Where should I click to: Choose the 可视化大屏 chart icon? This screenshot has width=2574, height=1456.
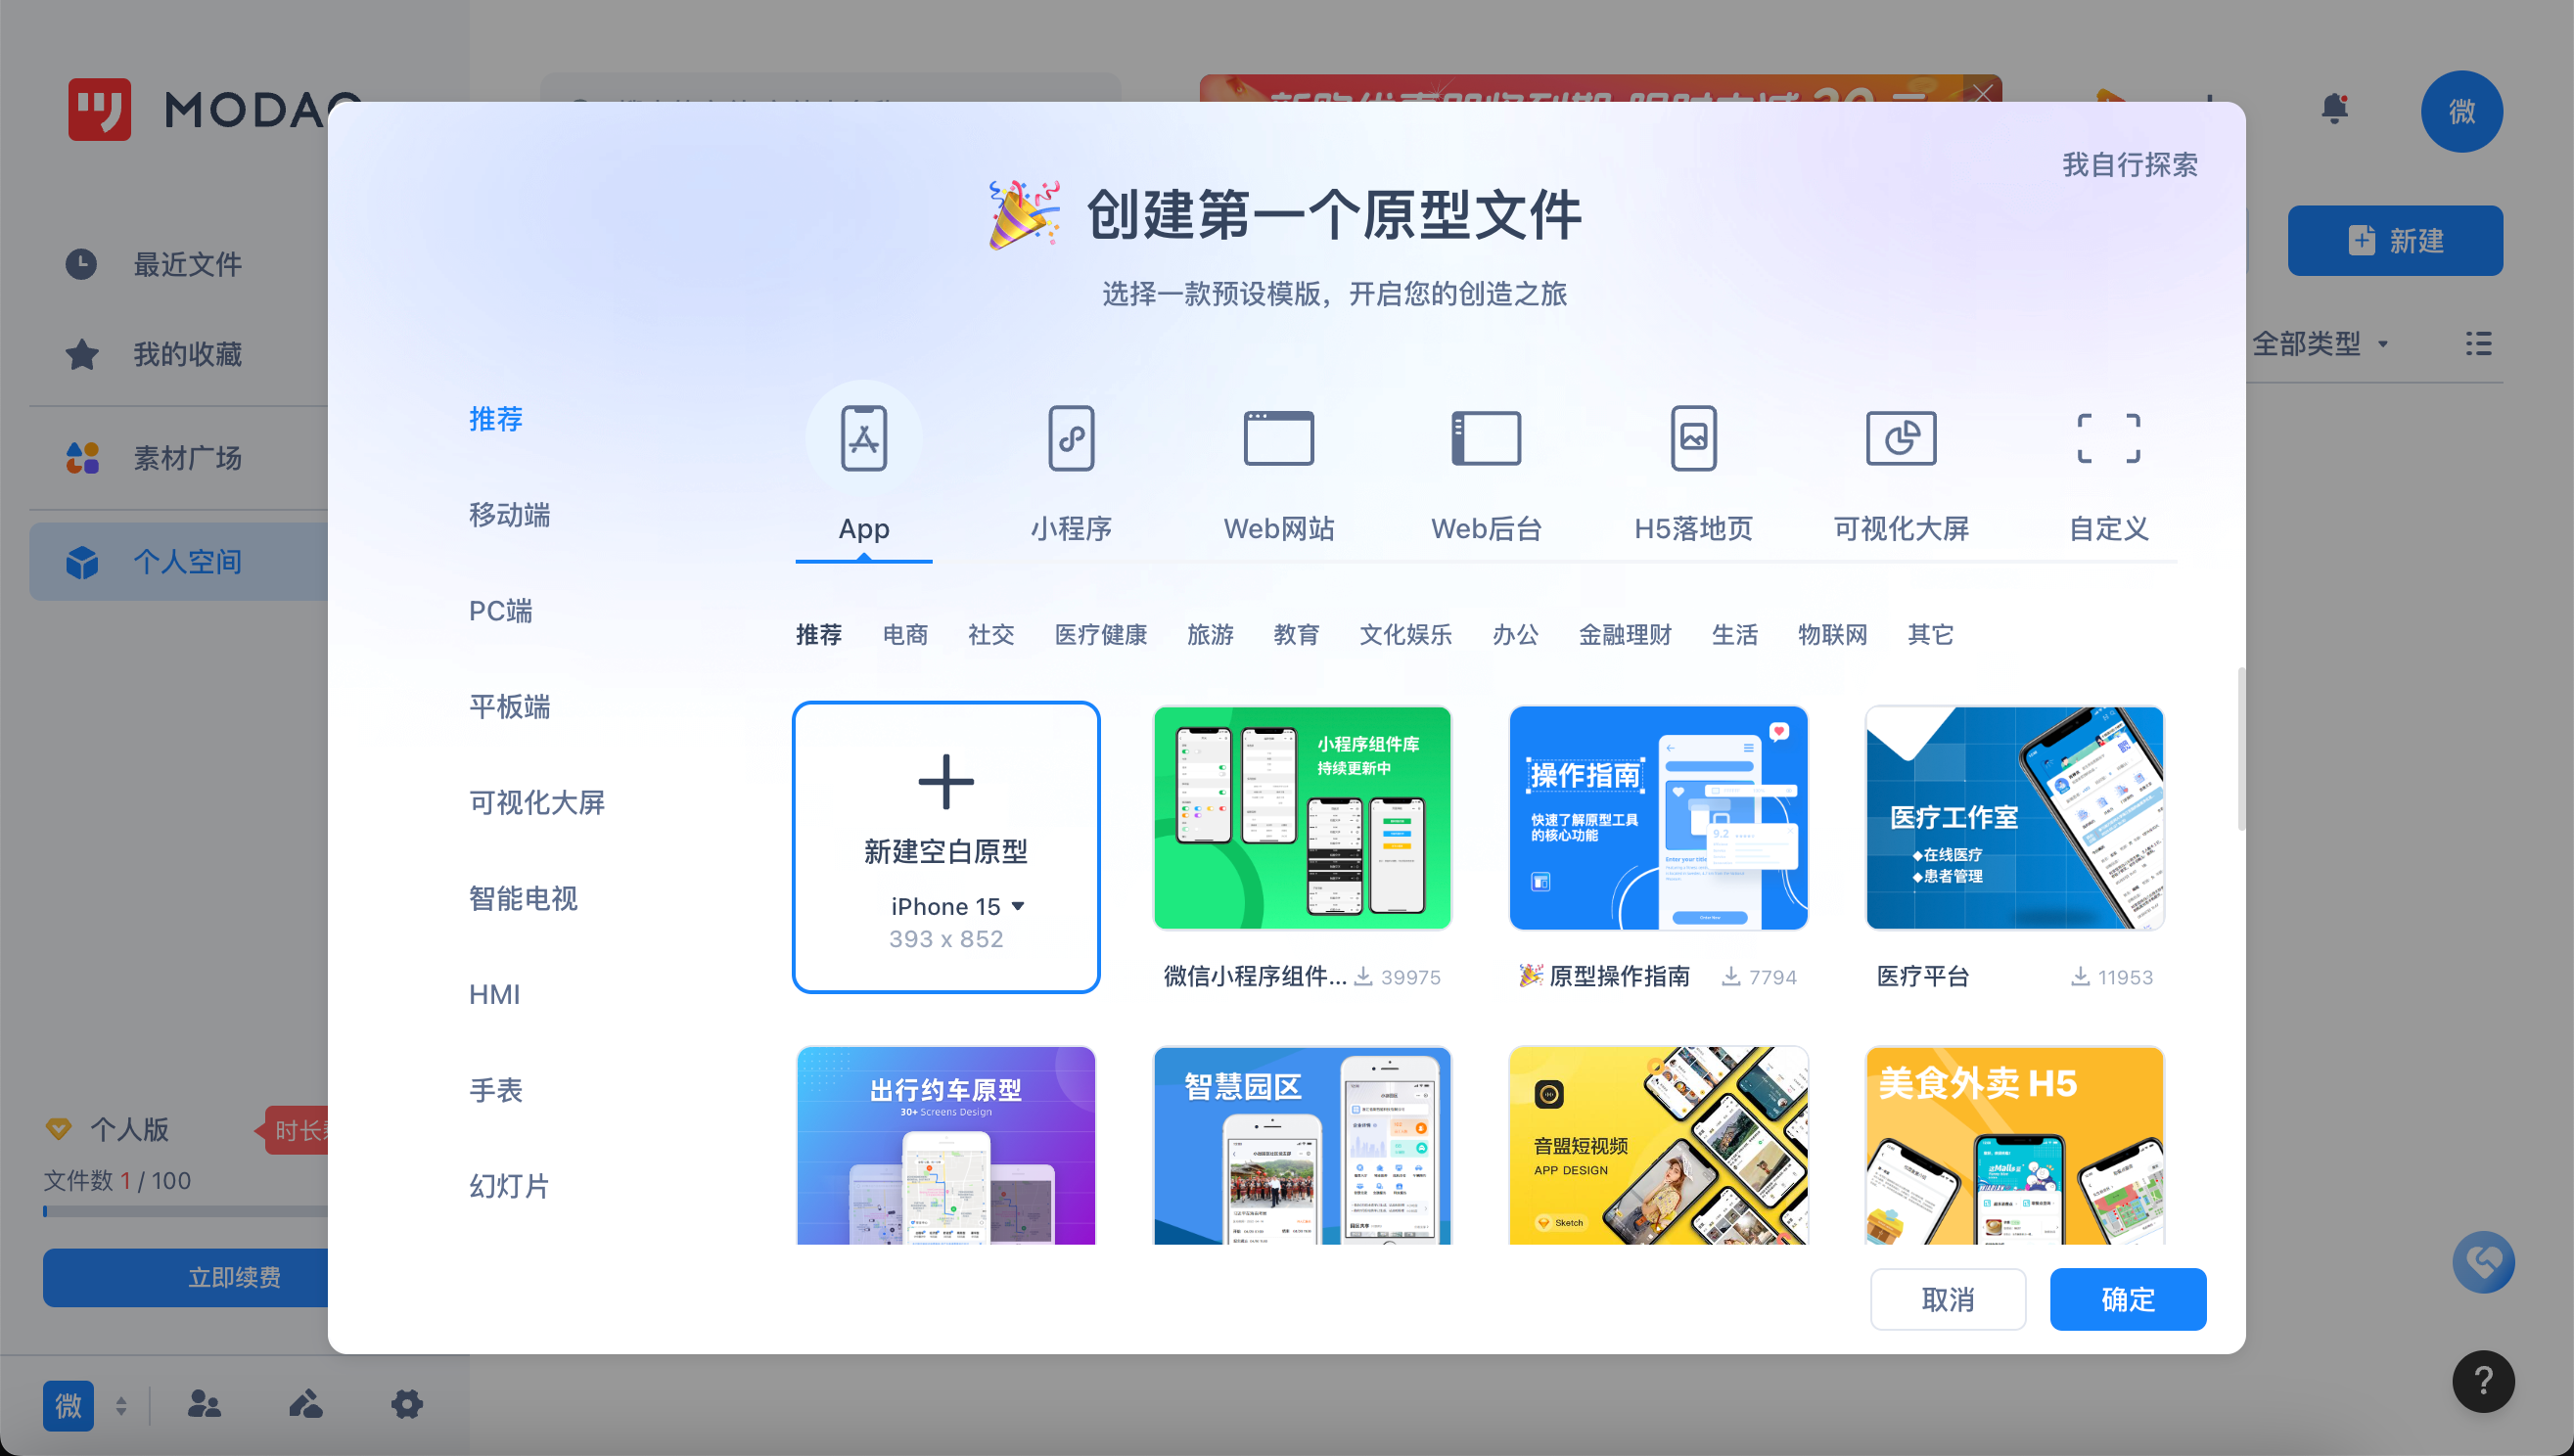coord(1901,438)
